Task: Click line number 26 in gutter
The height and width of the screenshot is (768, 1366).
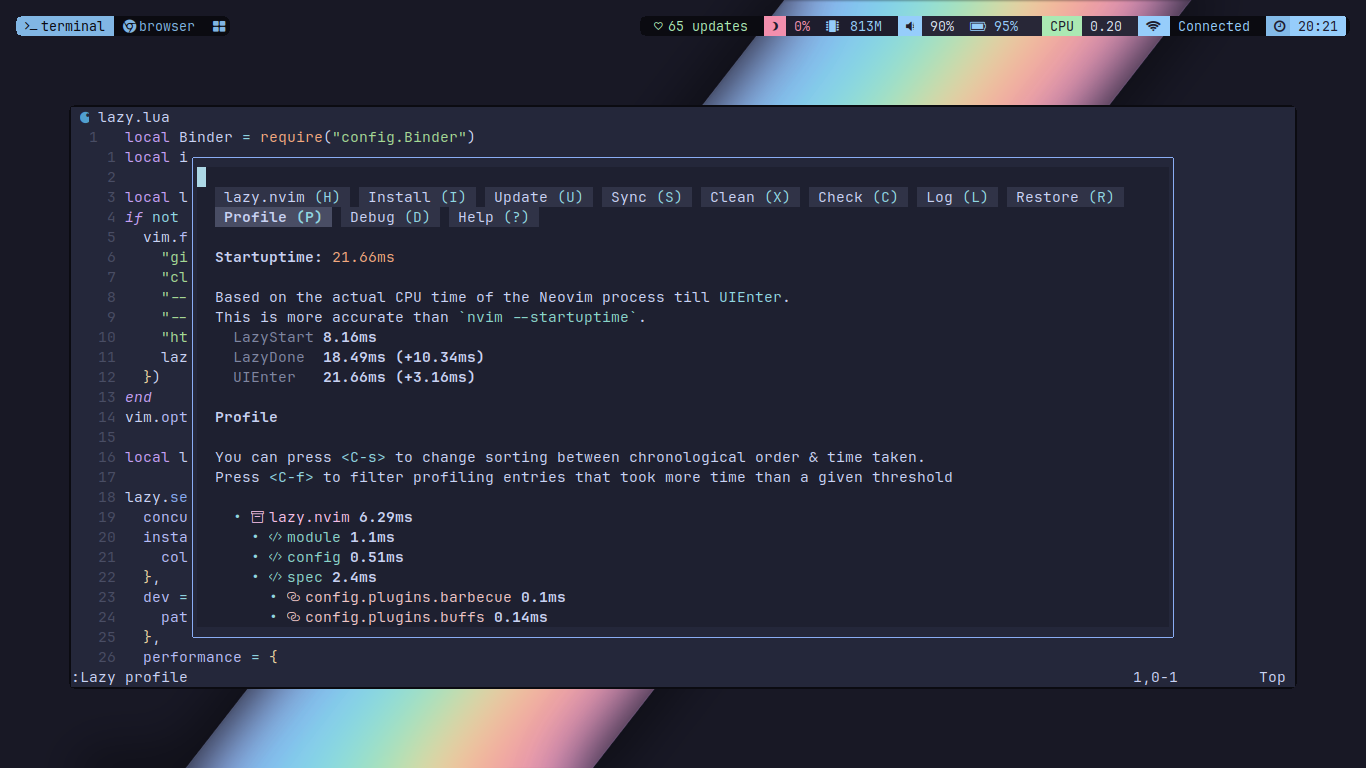Action: (107, 657)
